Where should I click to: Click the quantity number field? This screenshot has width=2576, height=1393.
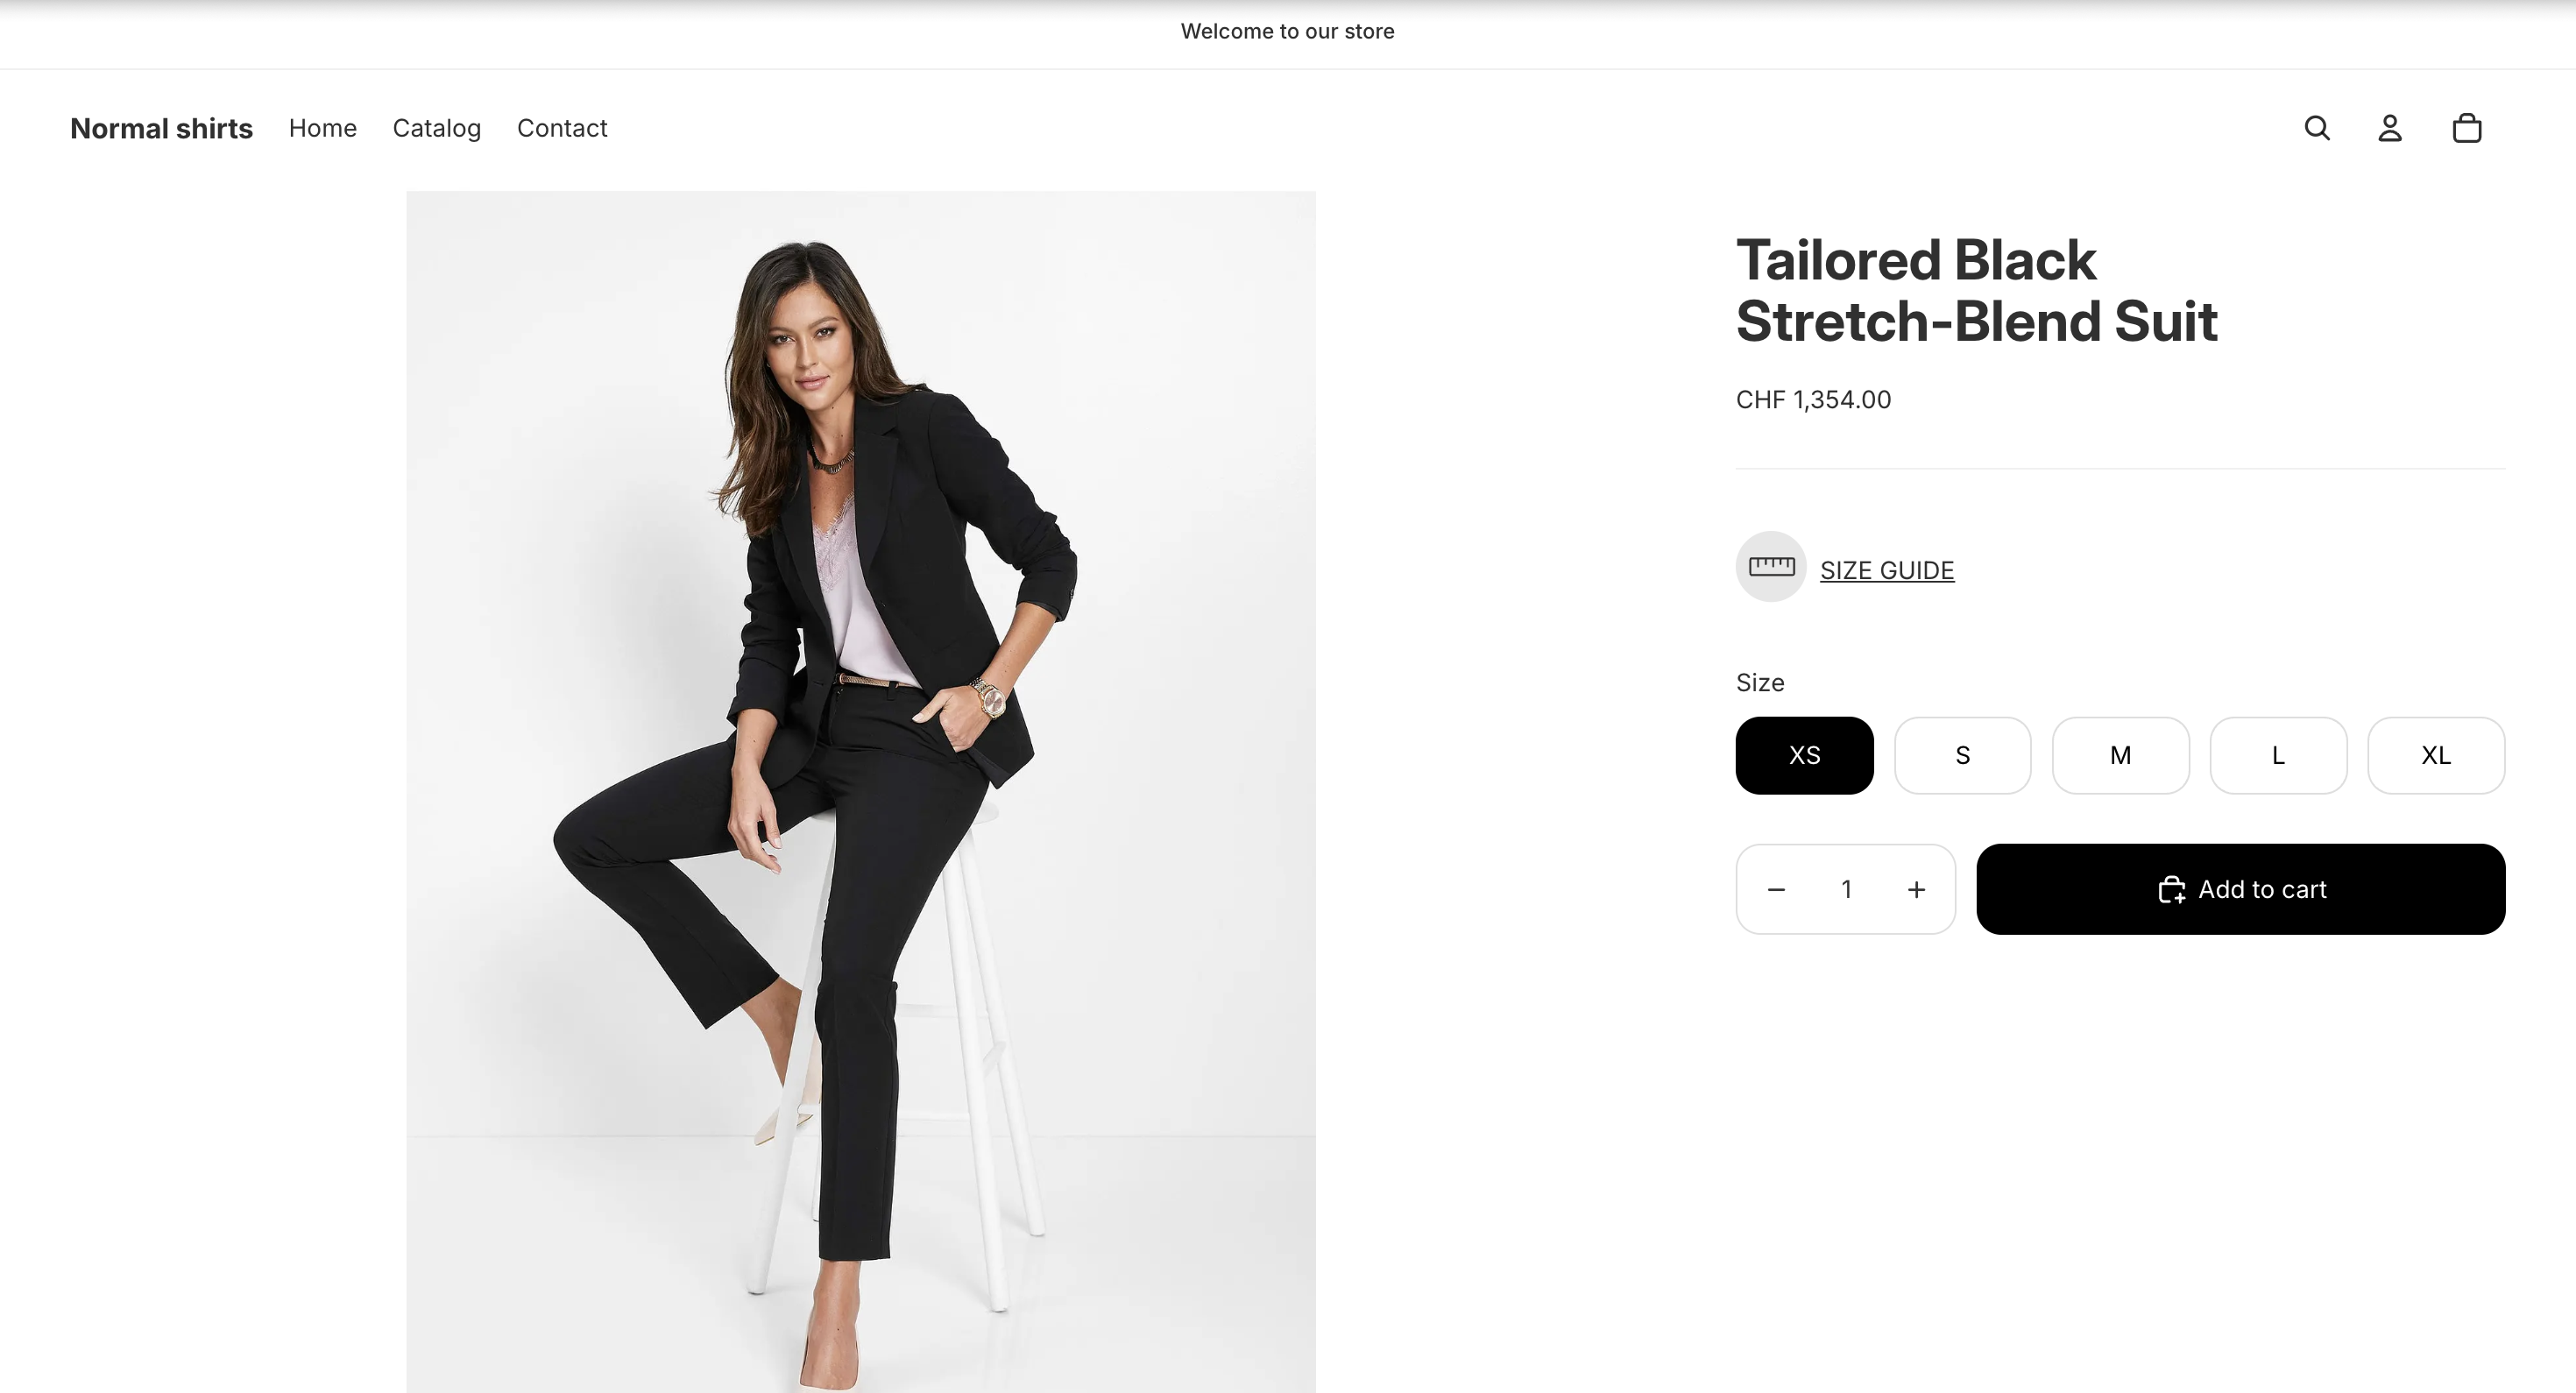1846,889
